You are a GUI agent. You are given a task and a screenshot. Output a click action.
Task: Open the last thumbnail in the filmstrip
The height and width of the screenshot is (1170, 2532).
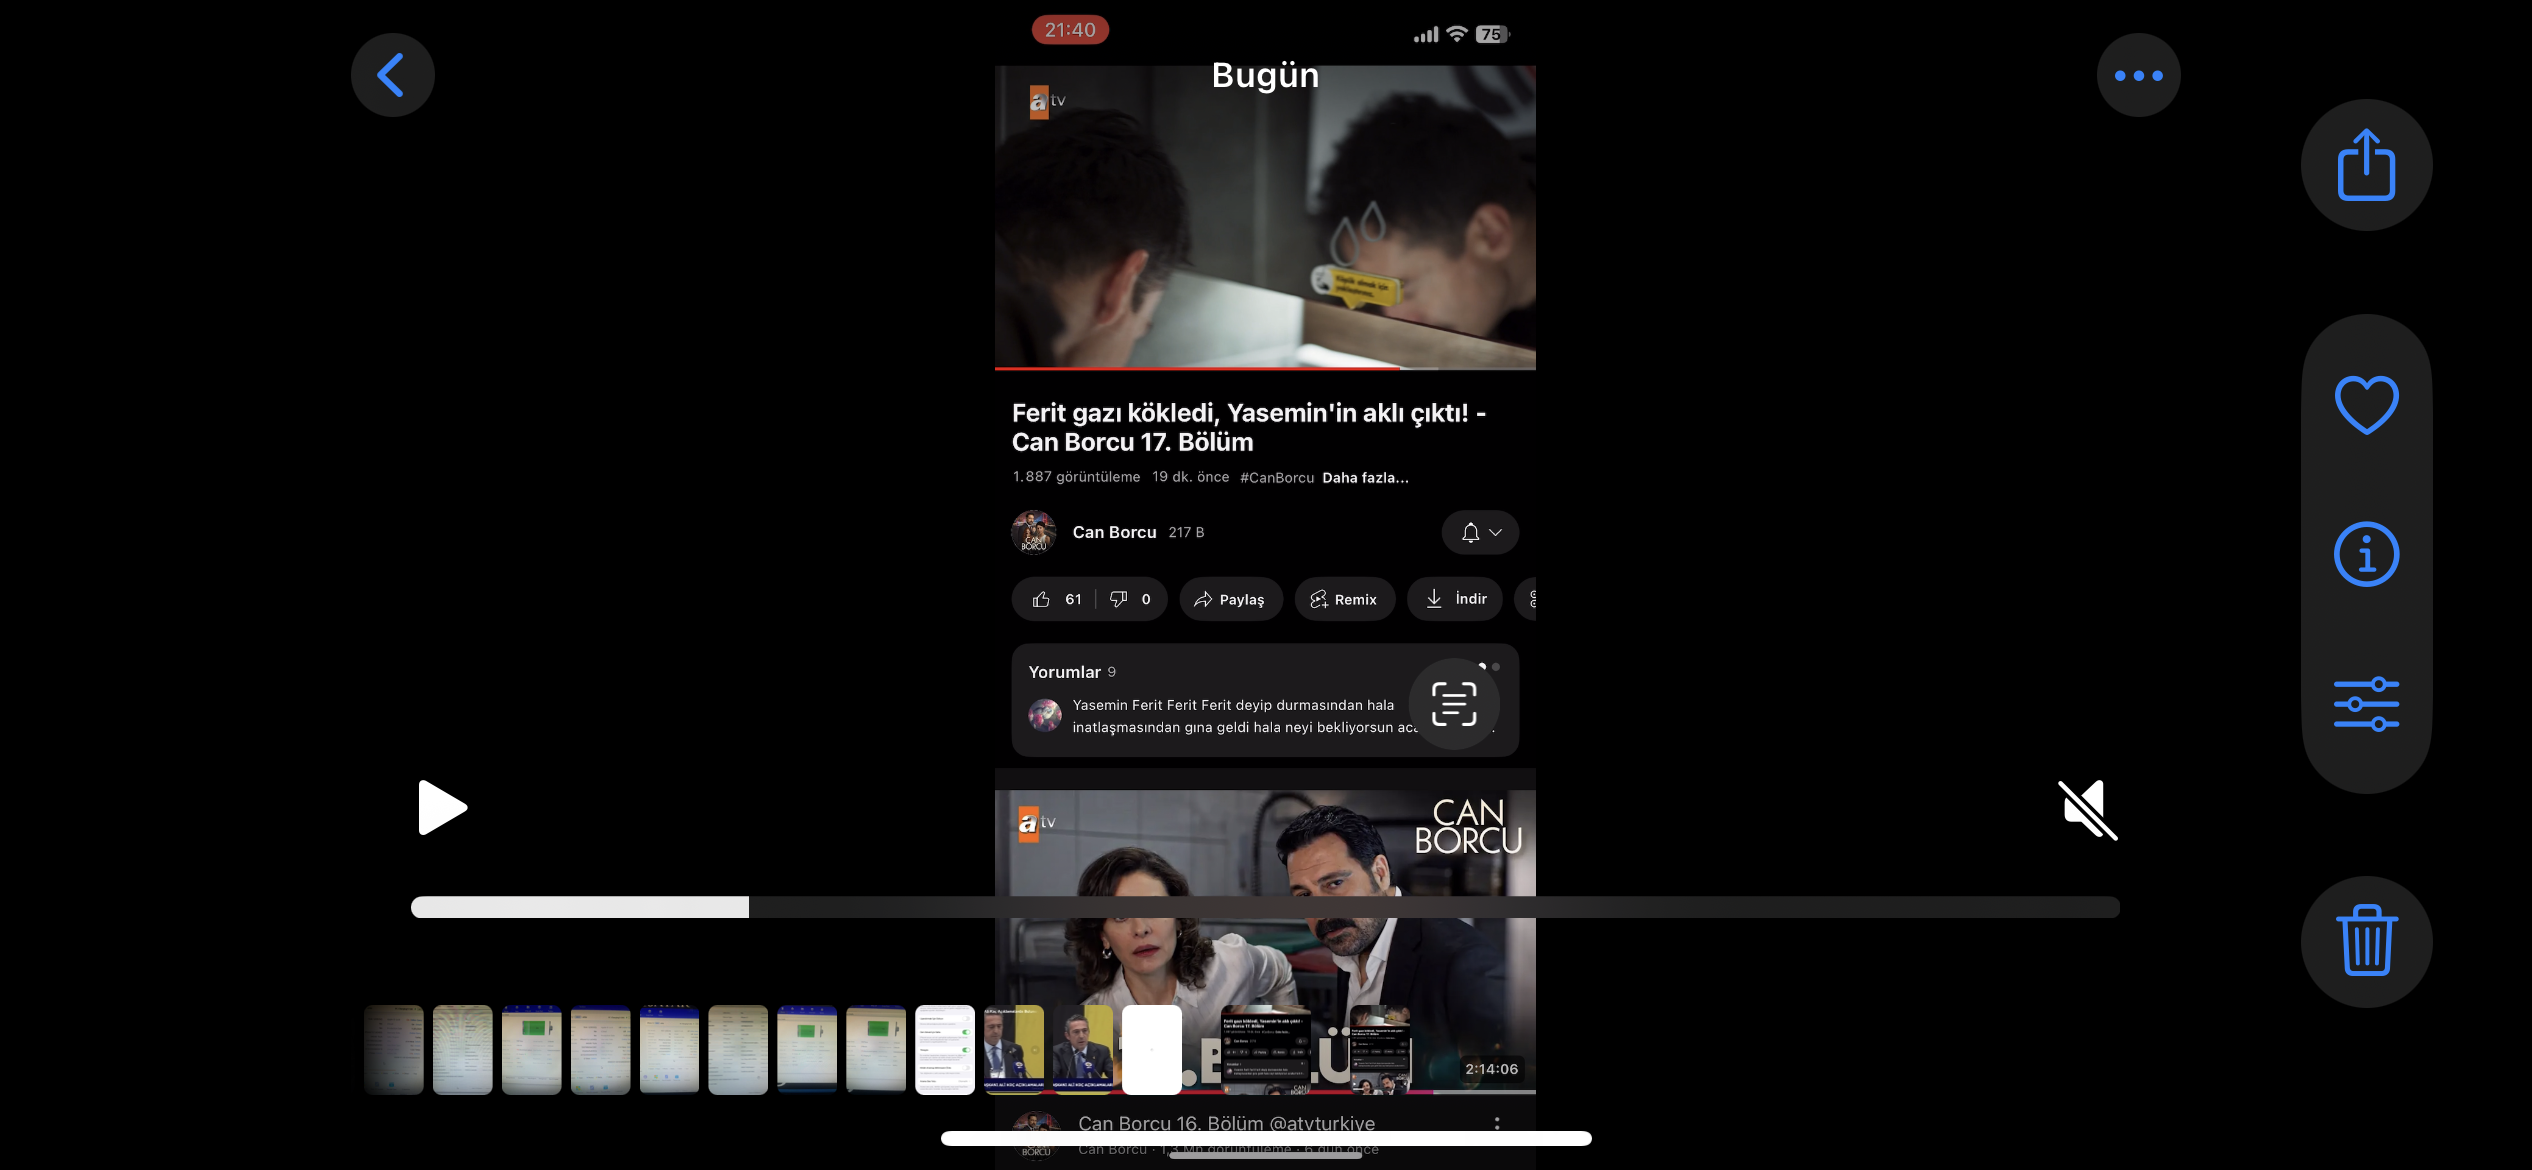[x=1380, y=1050]
